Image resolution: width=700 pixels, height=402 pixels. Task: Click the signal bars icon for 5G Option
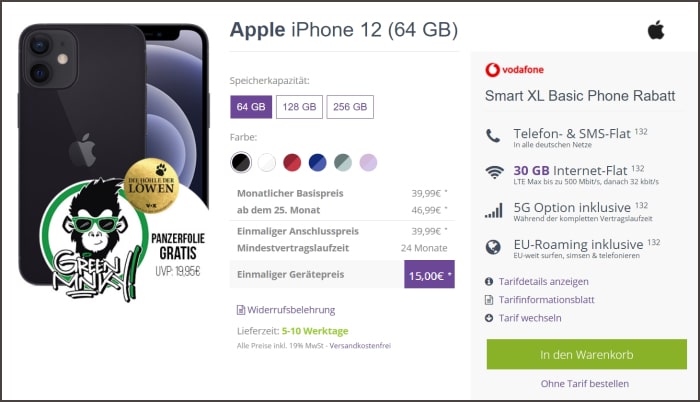tap(494, 210)
